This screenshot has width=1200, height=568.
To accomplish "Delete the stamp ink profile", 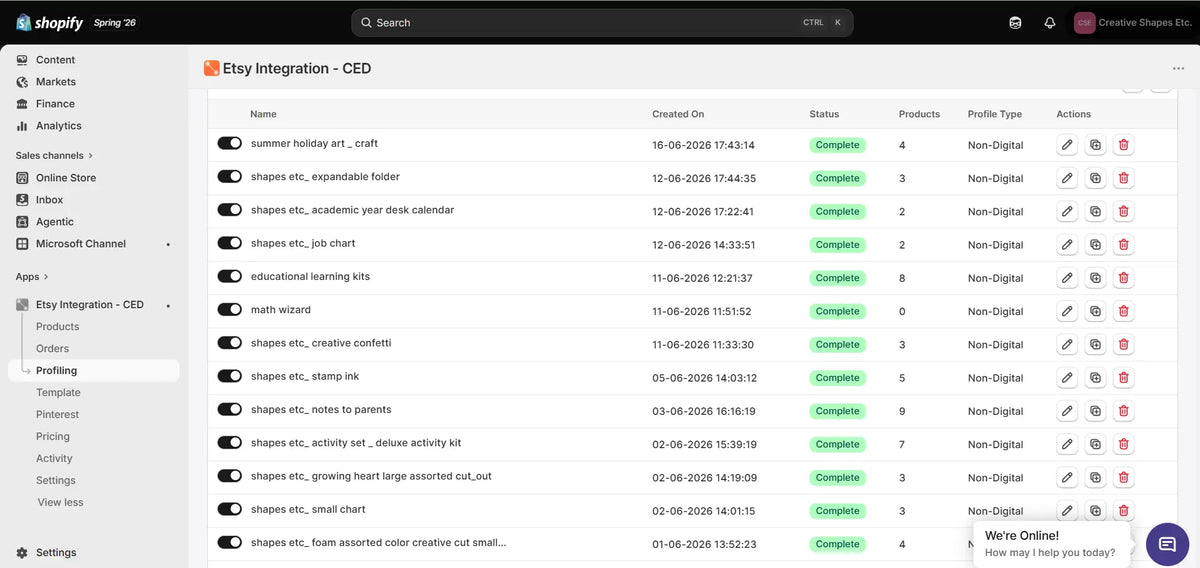I will pyautogui.click(x=1123, y=377).
